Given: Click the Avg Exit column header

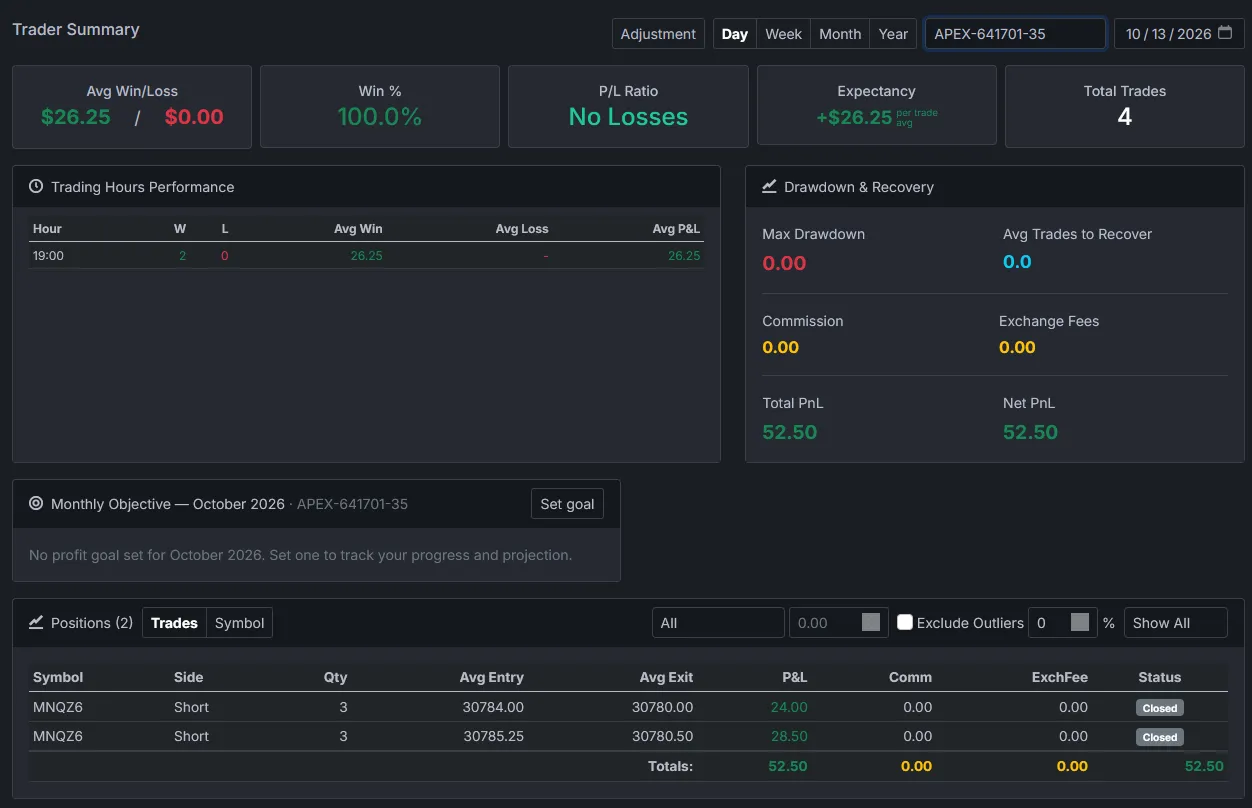Looking at the screenshot, I should pyautogui.click(x=667, y=677).
